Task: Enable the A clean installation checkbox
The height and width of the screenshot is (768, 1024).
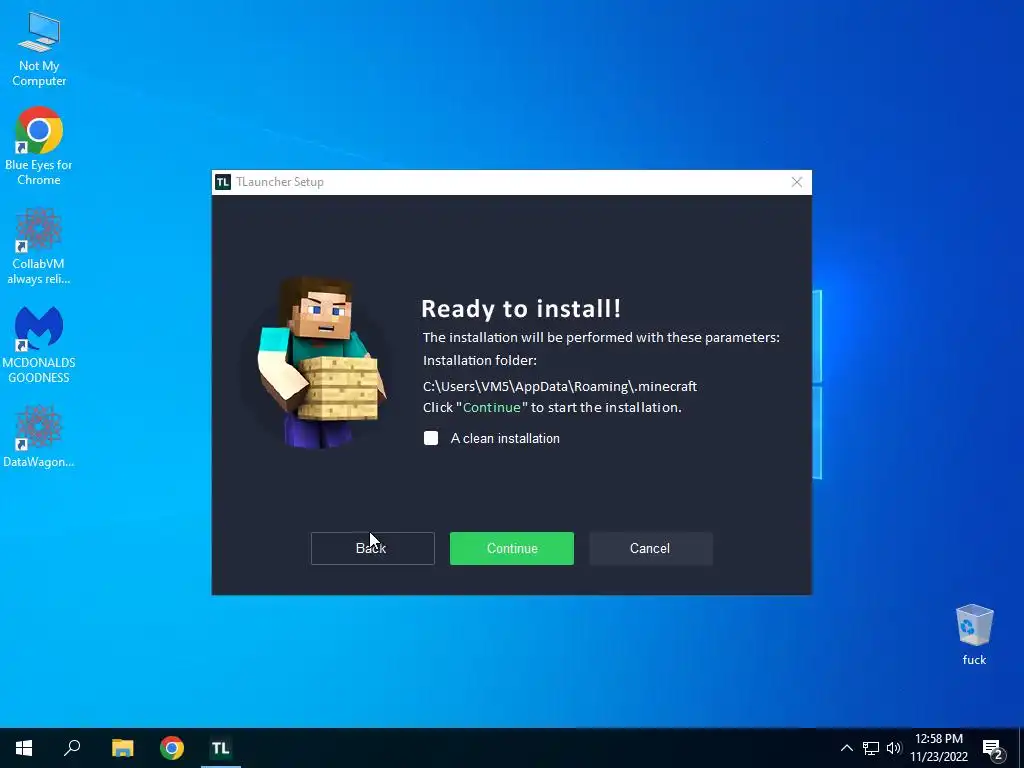Action: click(431, 438)
